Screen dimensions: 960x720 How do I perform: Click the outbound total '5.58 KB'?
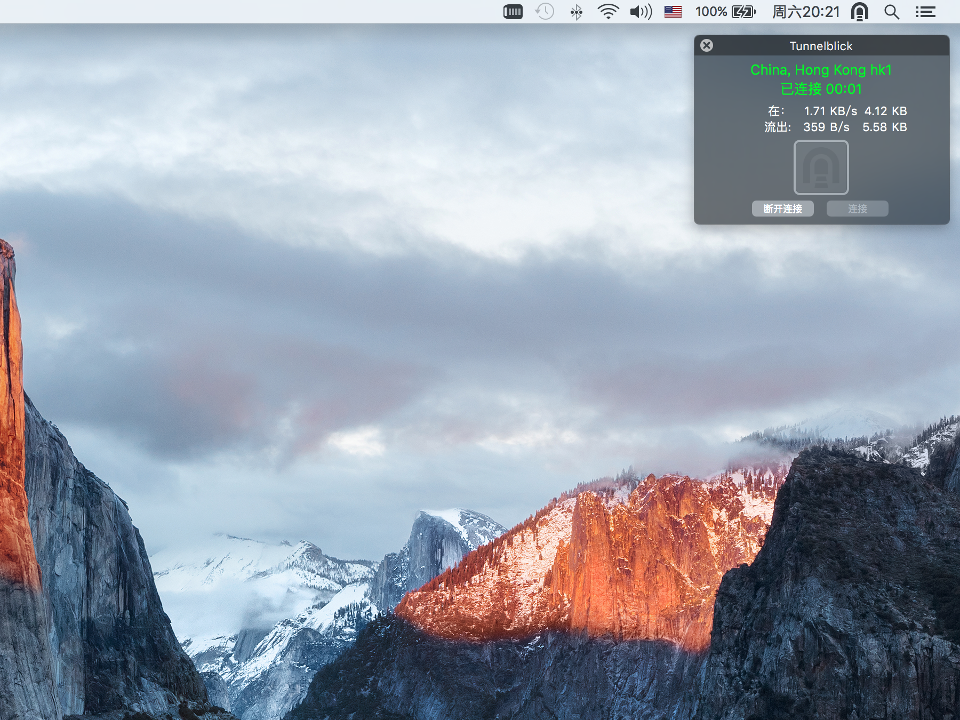coord(885,127)
